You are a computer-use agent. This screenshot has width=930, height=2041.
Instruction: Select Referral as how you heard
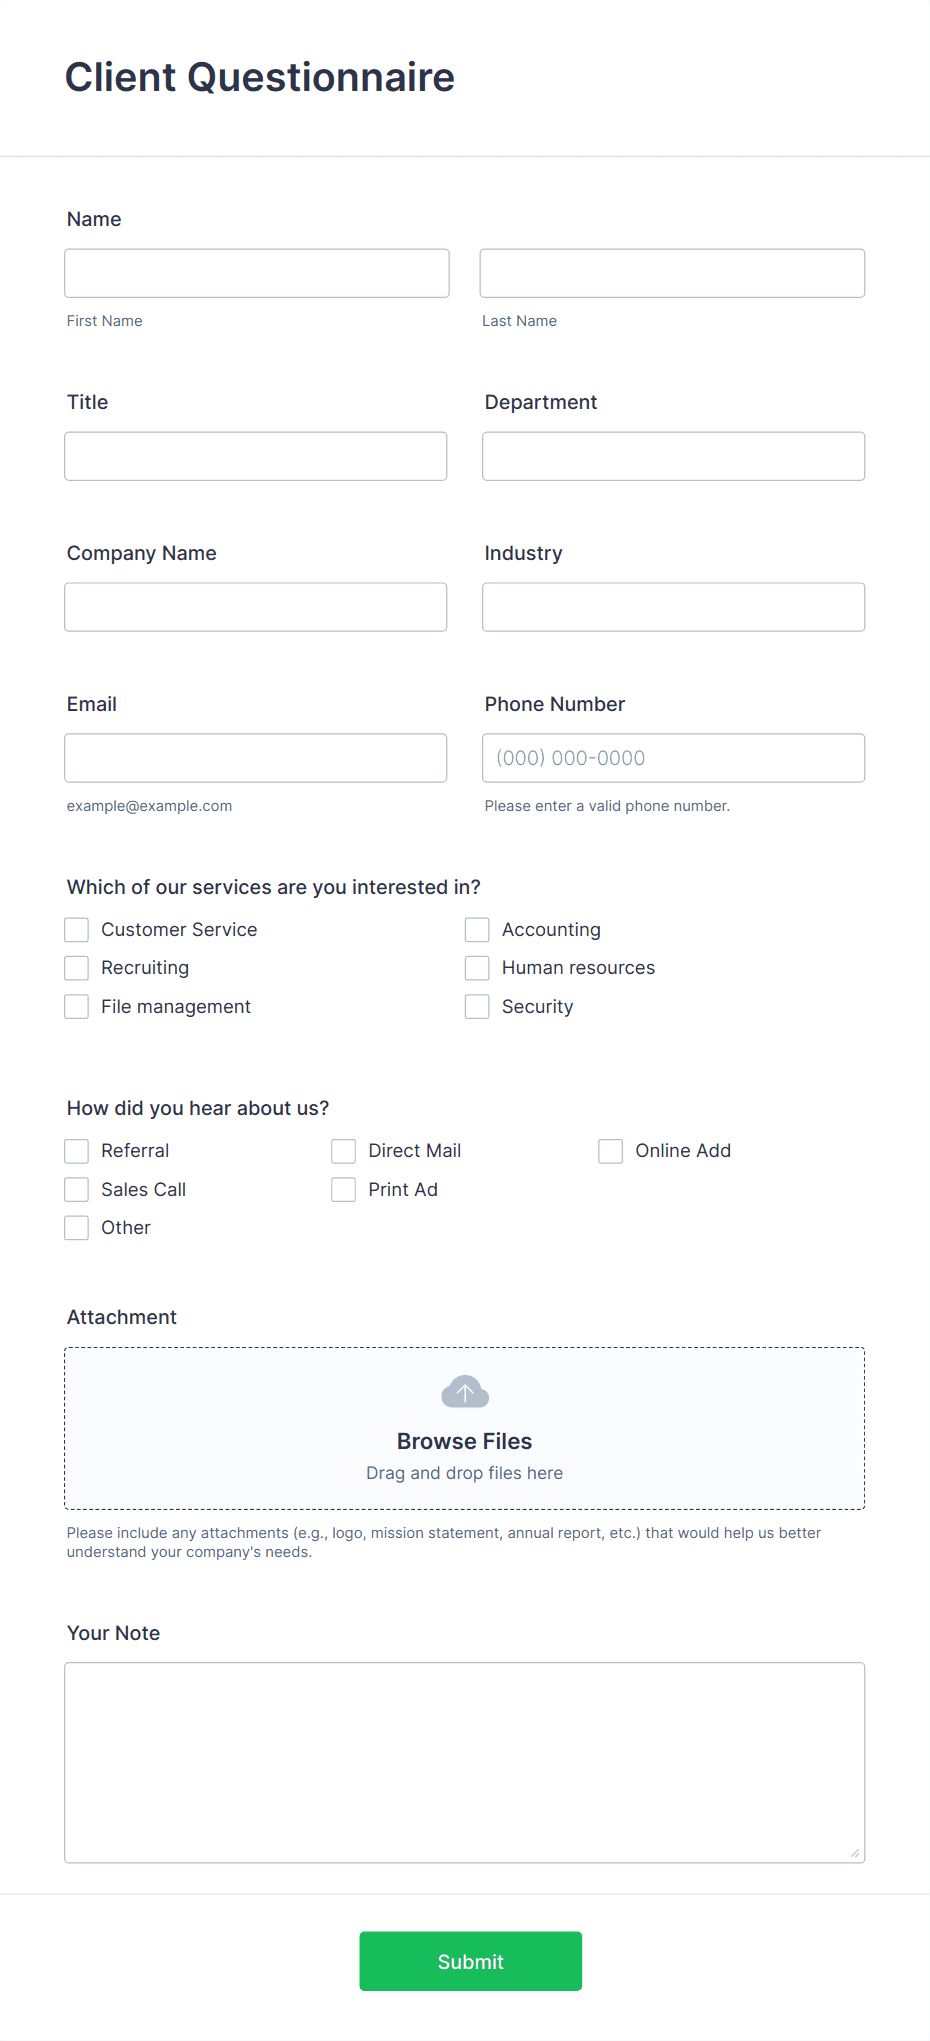76,1150
